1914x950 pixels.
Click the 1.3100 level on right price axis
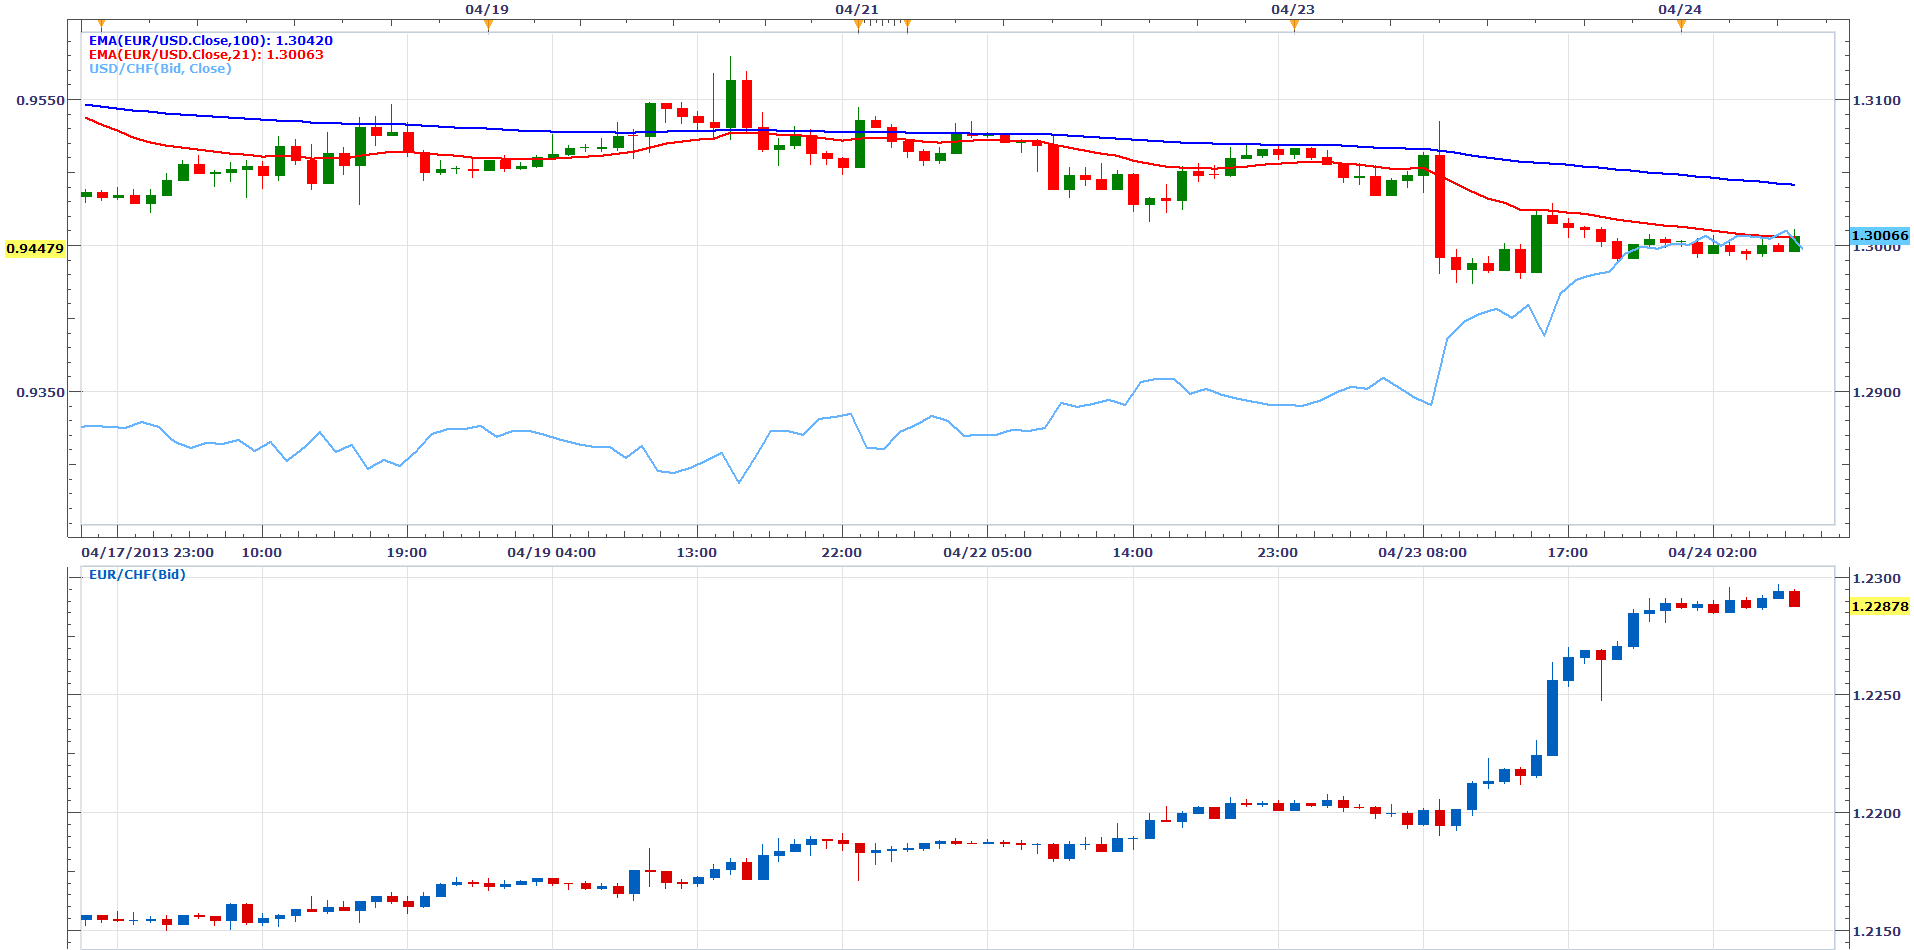pos(1876,101)
